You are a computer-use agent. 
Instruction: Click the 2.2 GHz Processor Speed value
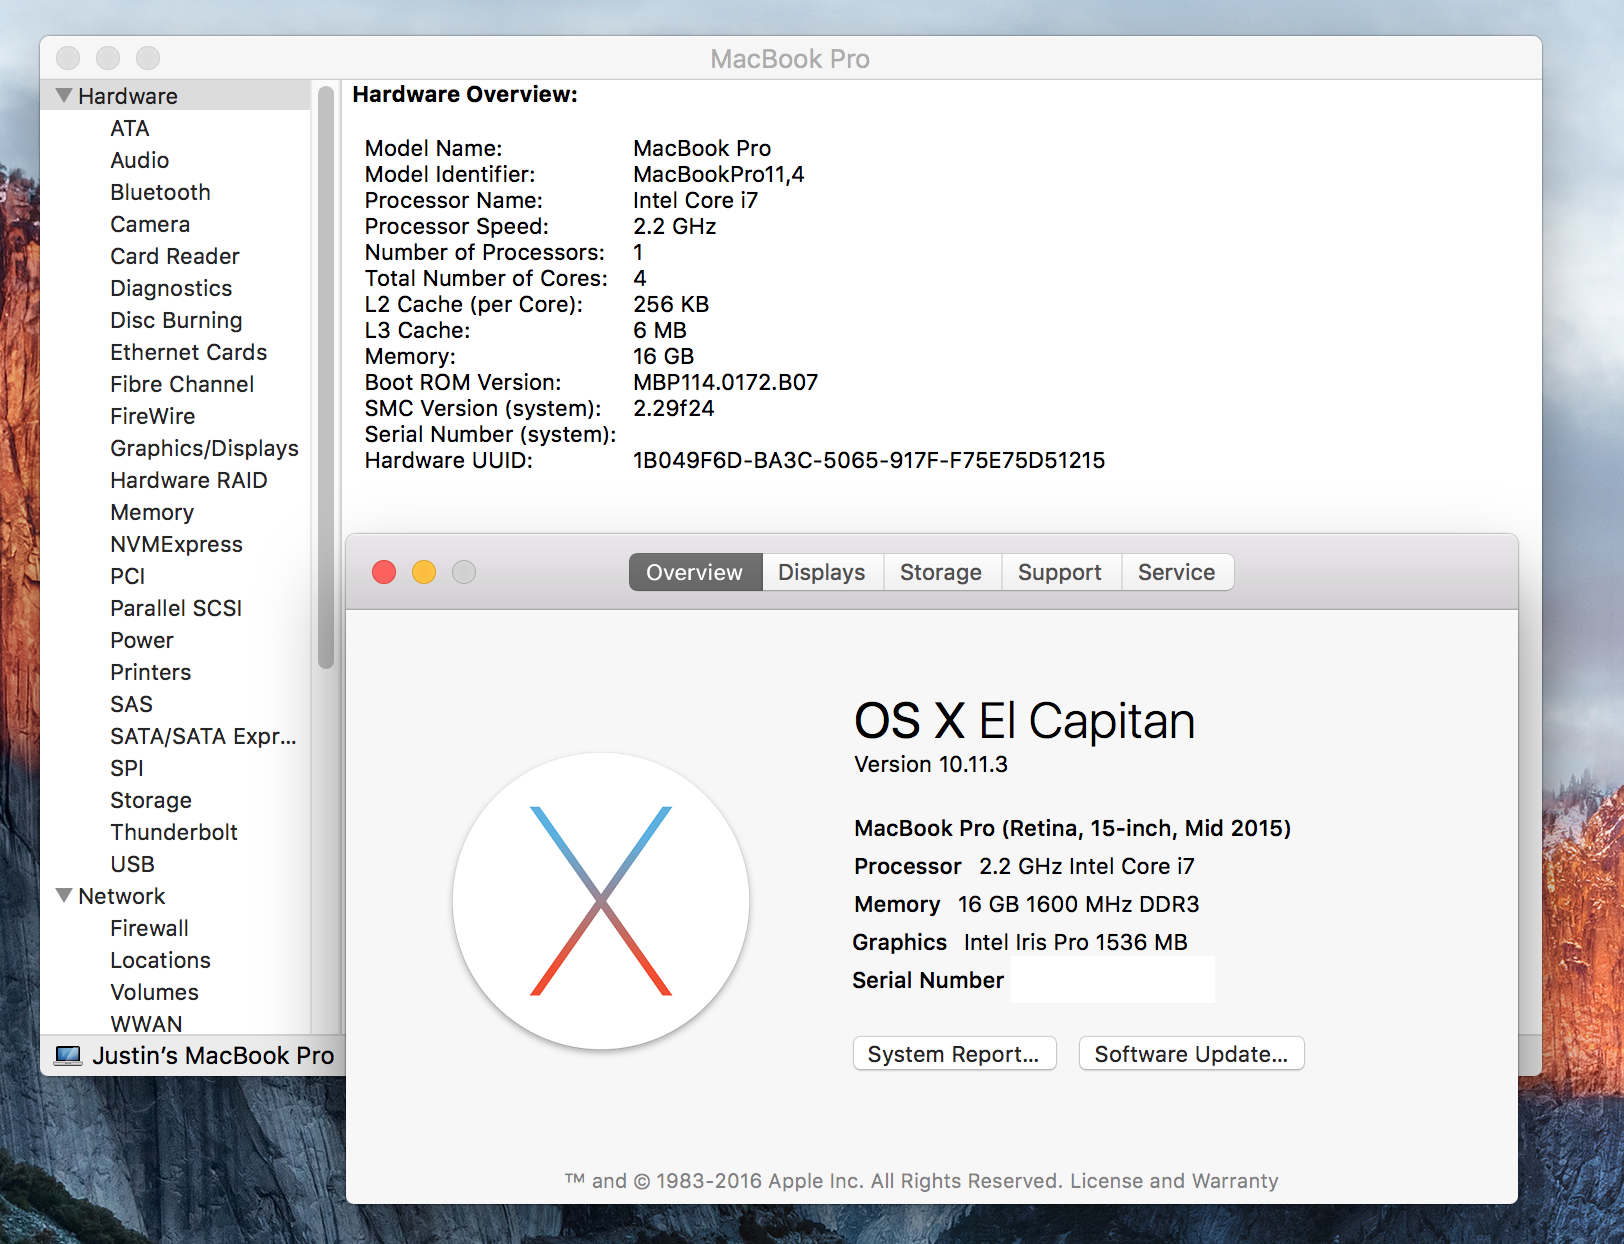tap(674, 226)
